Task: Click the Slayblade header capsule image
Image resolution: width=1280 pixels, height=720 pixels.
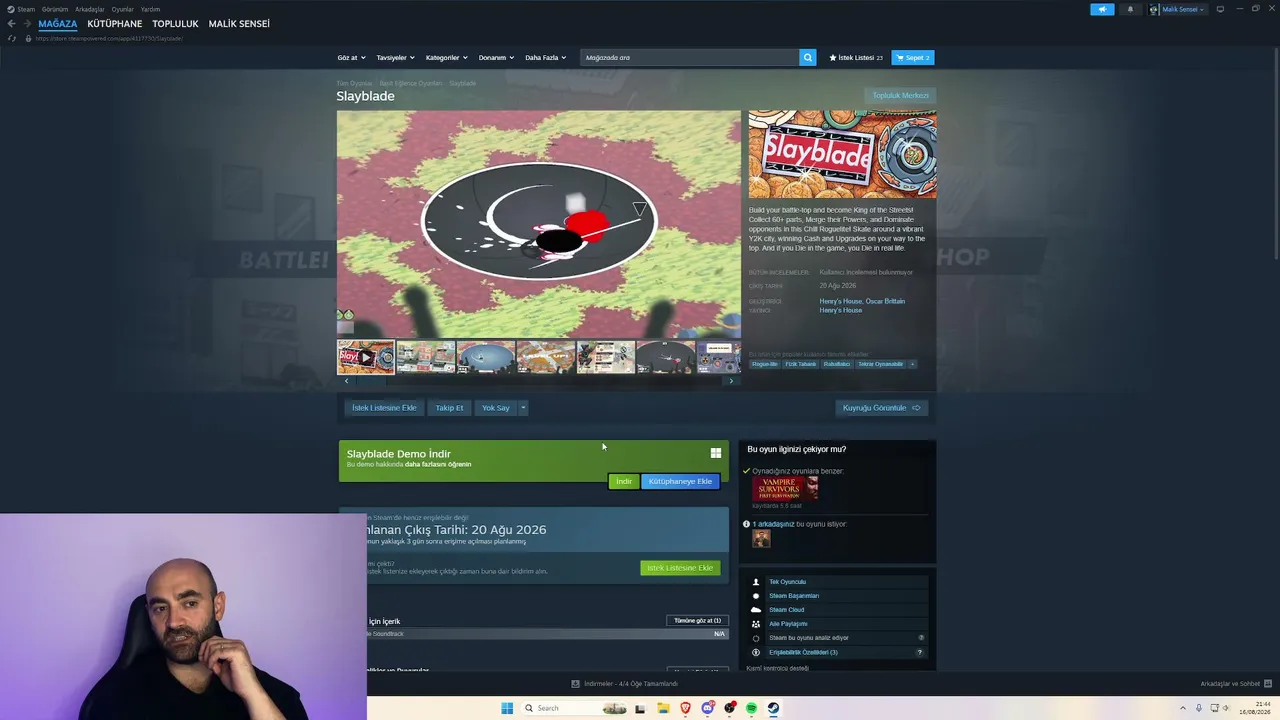Action: [842, 155]
